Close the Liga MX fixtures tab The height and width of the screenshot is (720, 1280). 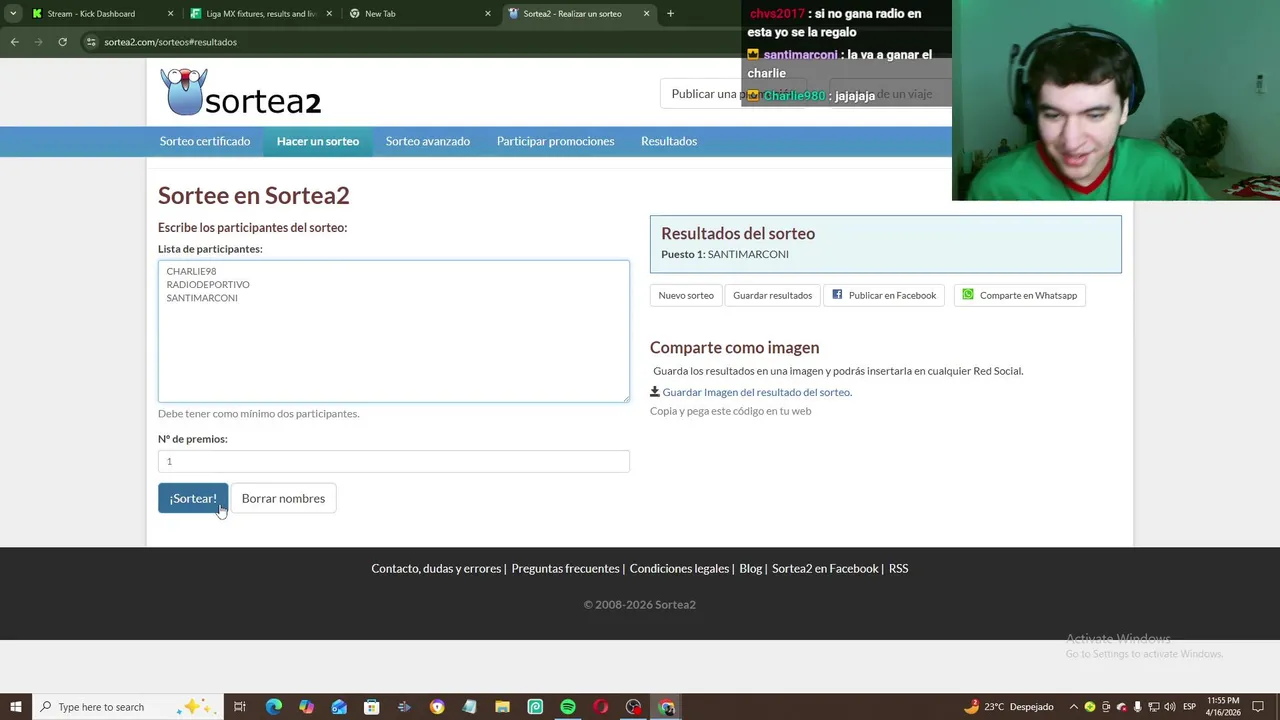click(x=329, y=14)
